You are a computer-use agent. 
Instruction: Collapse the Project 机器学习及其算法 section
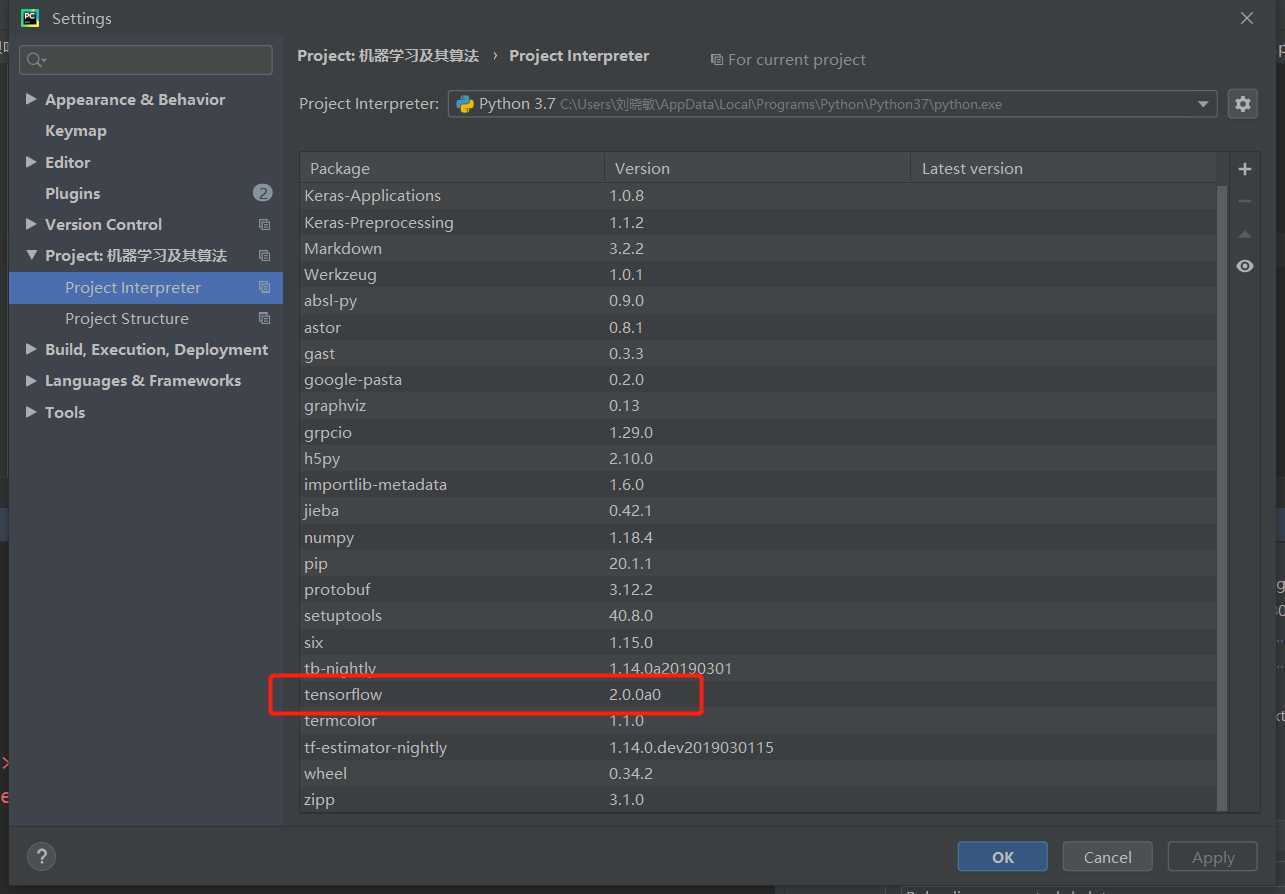click(31, 256)
